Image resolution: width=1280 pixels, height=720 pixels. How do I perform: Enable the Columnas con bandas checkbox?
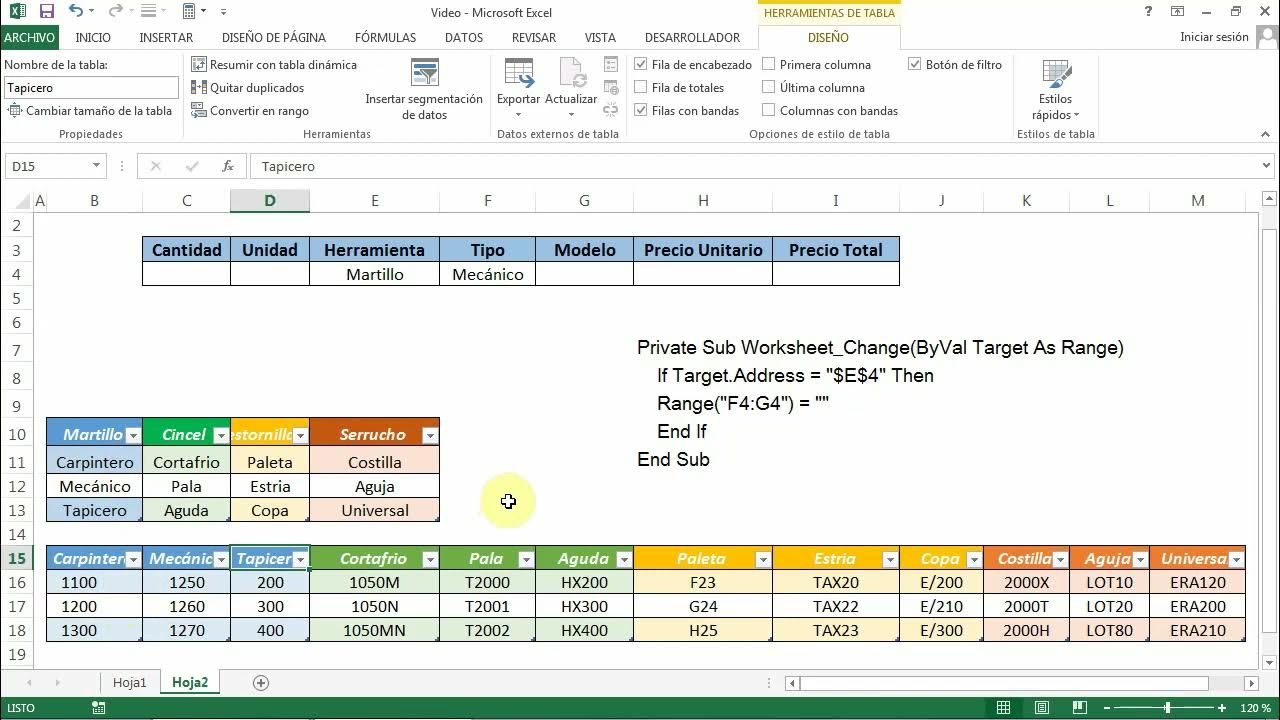click(x=769, y=110)
